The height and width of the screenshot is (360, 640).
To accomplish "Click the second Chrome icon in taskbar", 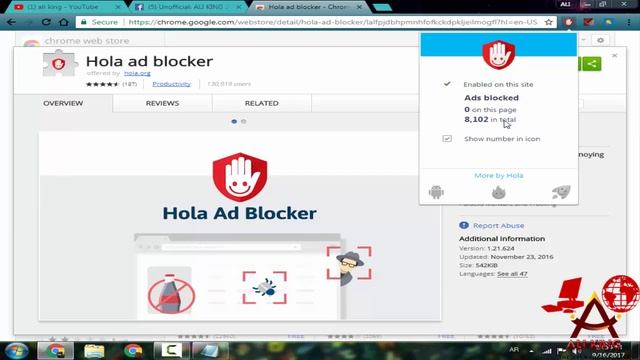I will coord(133,351).
